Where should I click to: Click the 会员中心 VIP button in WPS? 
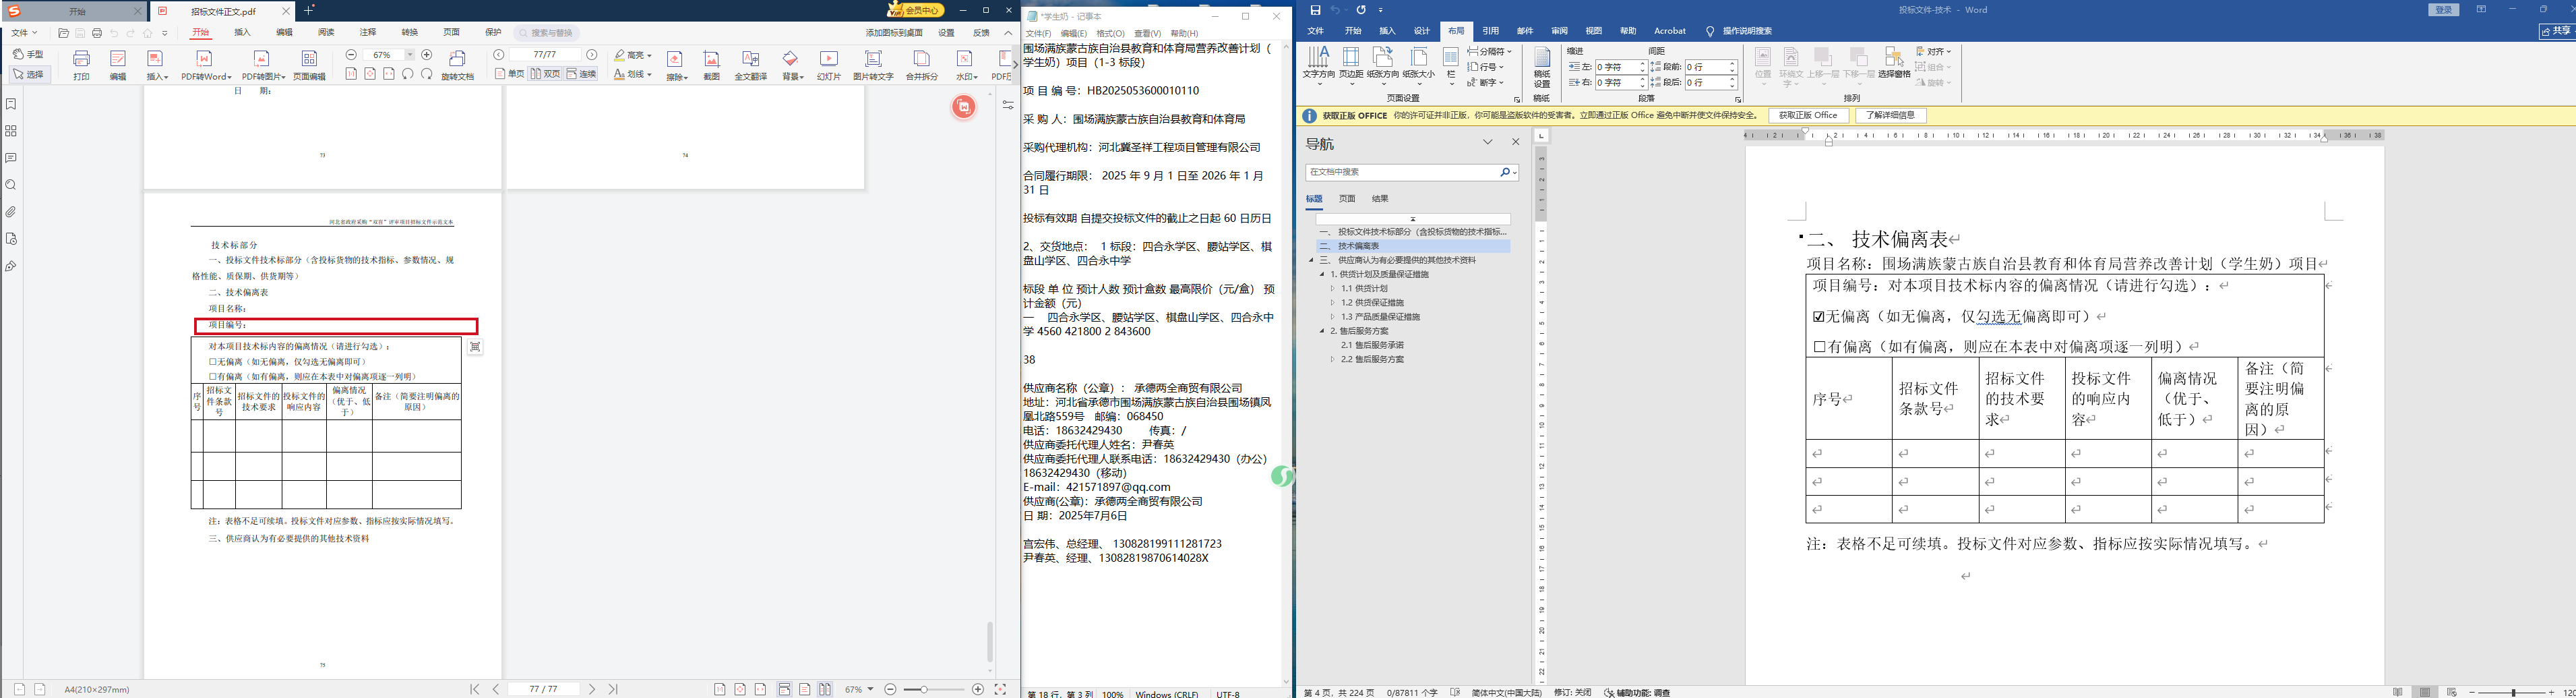point(917,10)
